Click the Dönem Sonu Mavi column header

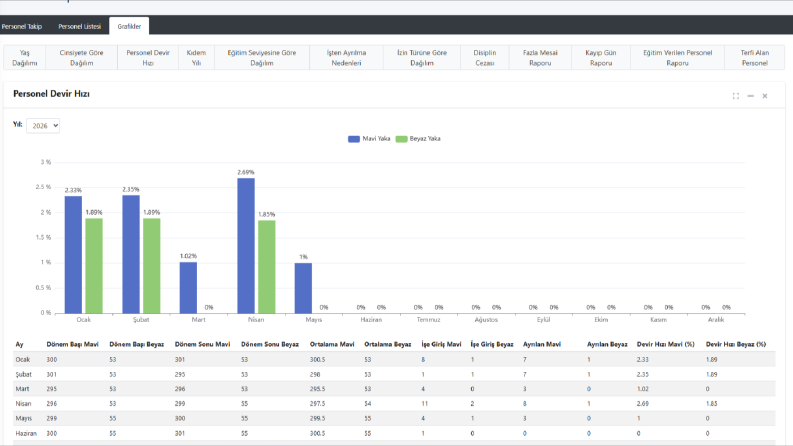pyautogui.click(x=202, y=344)
